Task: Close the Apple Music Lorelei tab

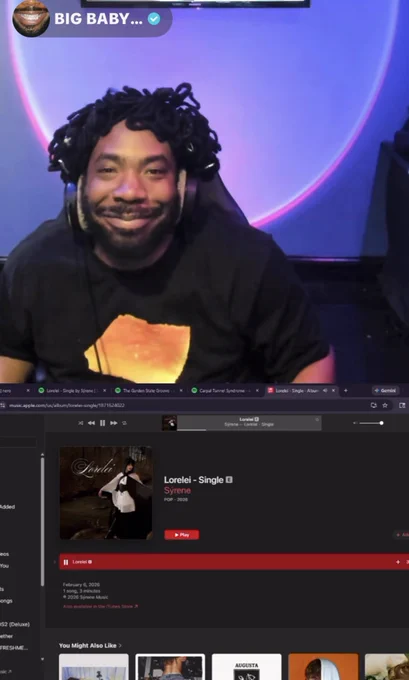Action: 334,391
